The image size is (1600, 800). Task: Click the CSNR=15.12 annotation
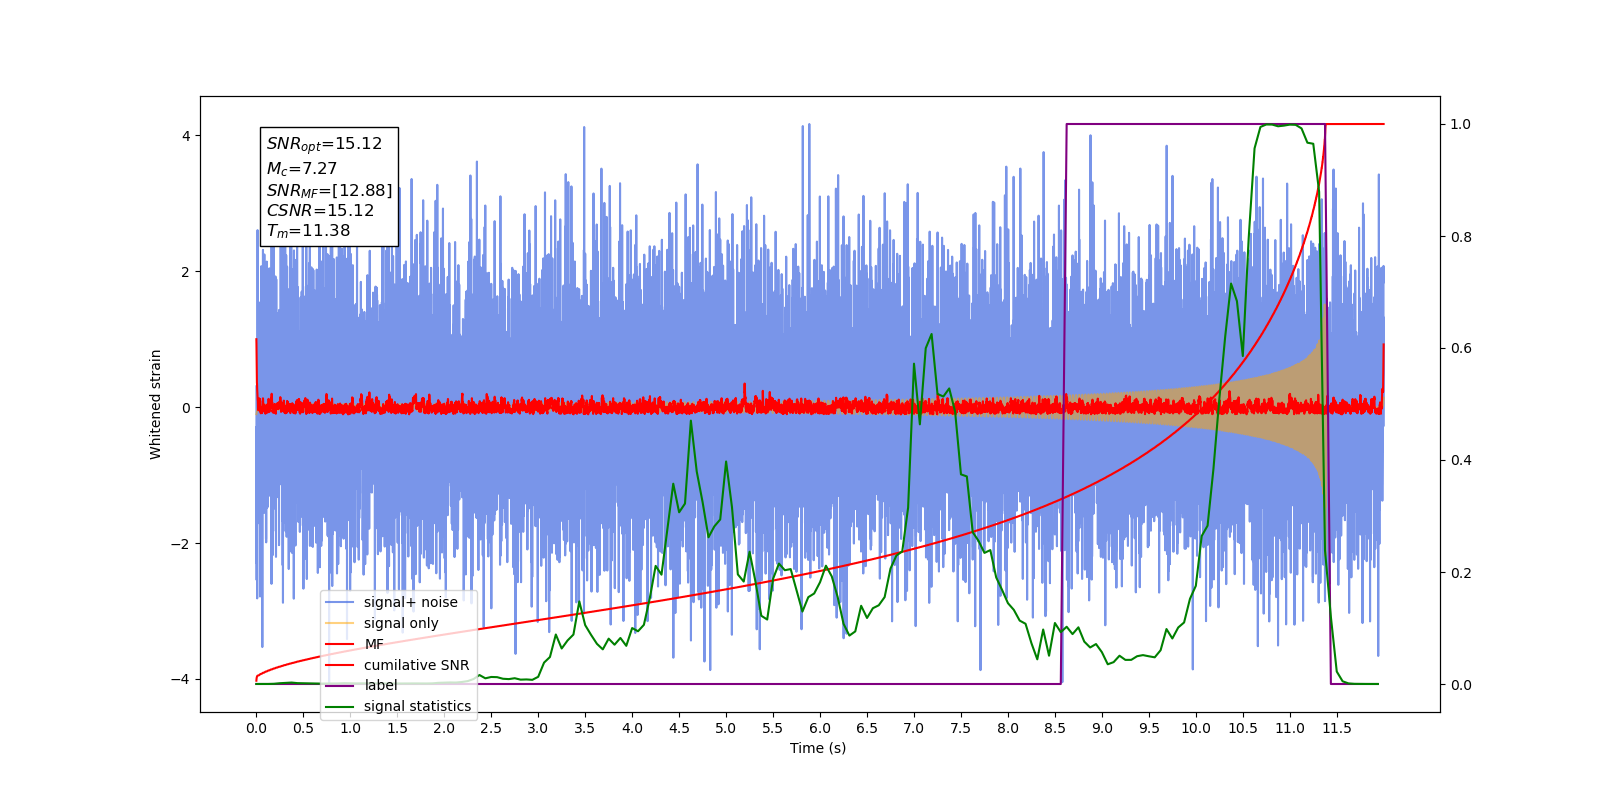pyautogui.click(x=320, y=210)
